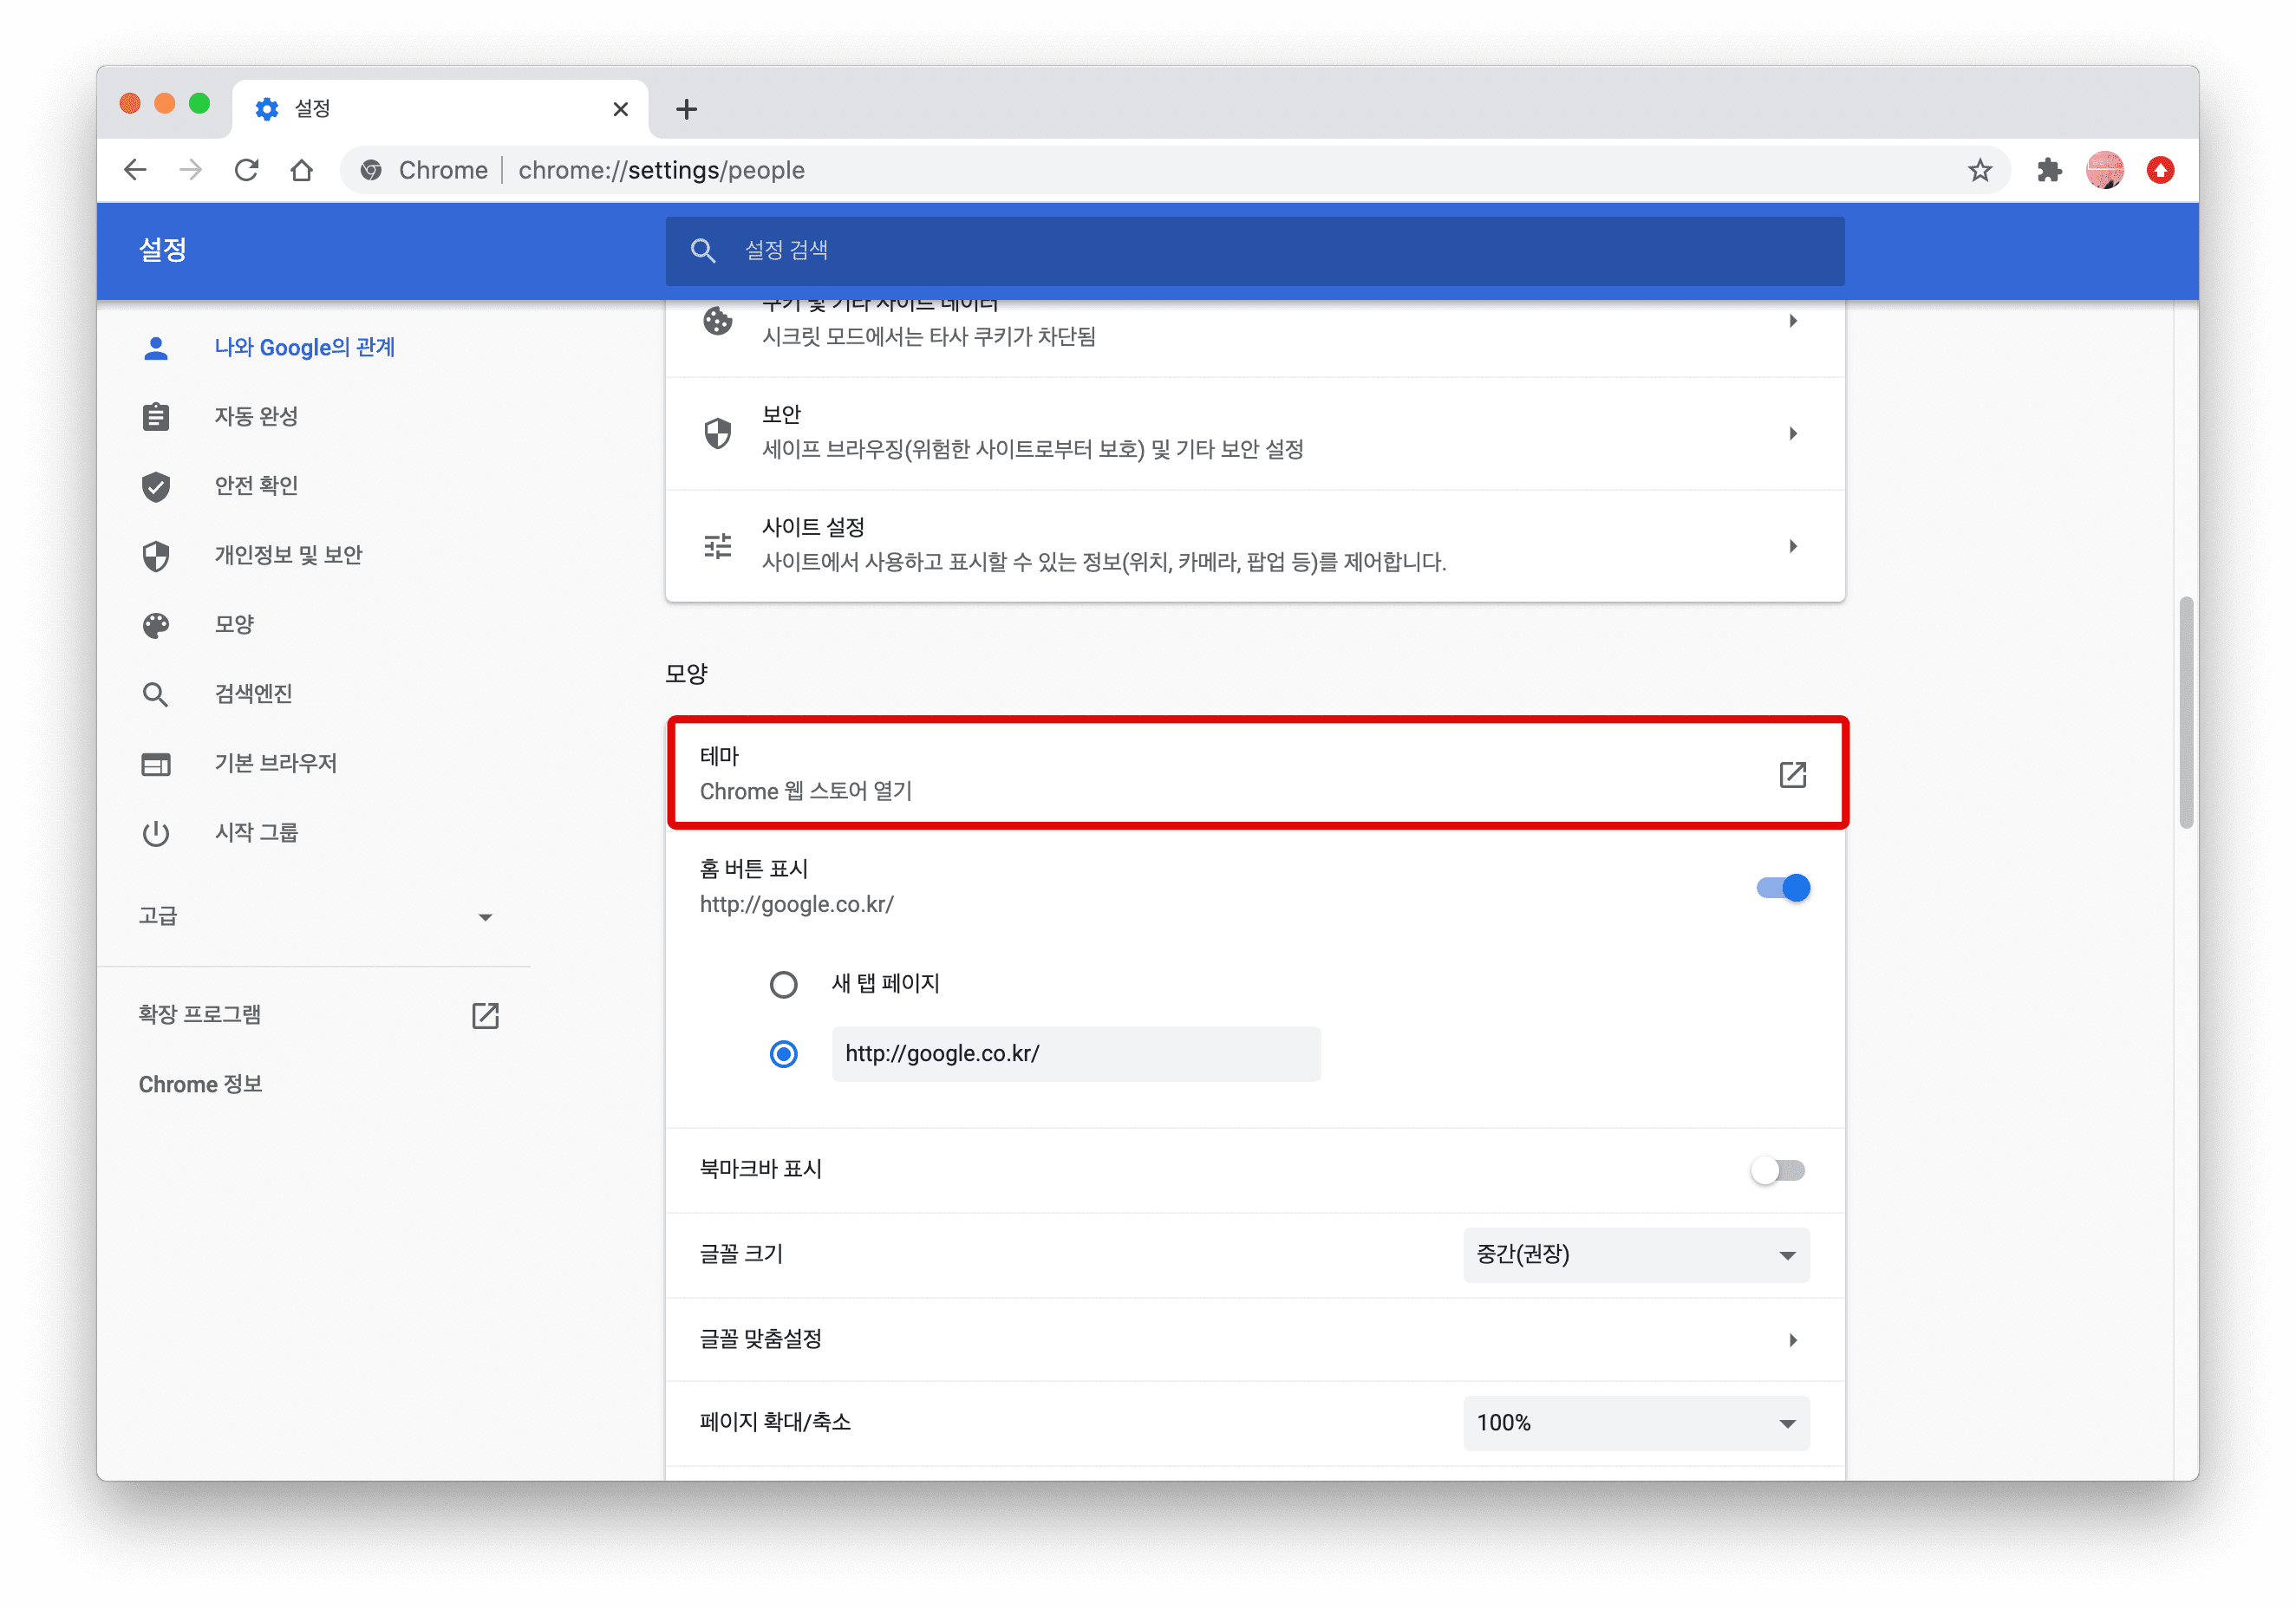This screenshot has width=2296, height=1609.
Task: Toggle the 북마크바 표시 switch
Action: click(1781, 1169)
